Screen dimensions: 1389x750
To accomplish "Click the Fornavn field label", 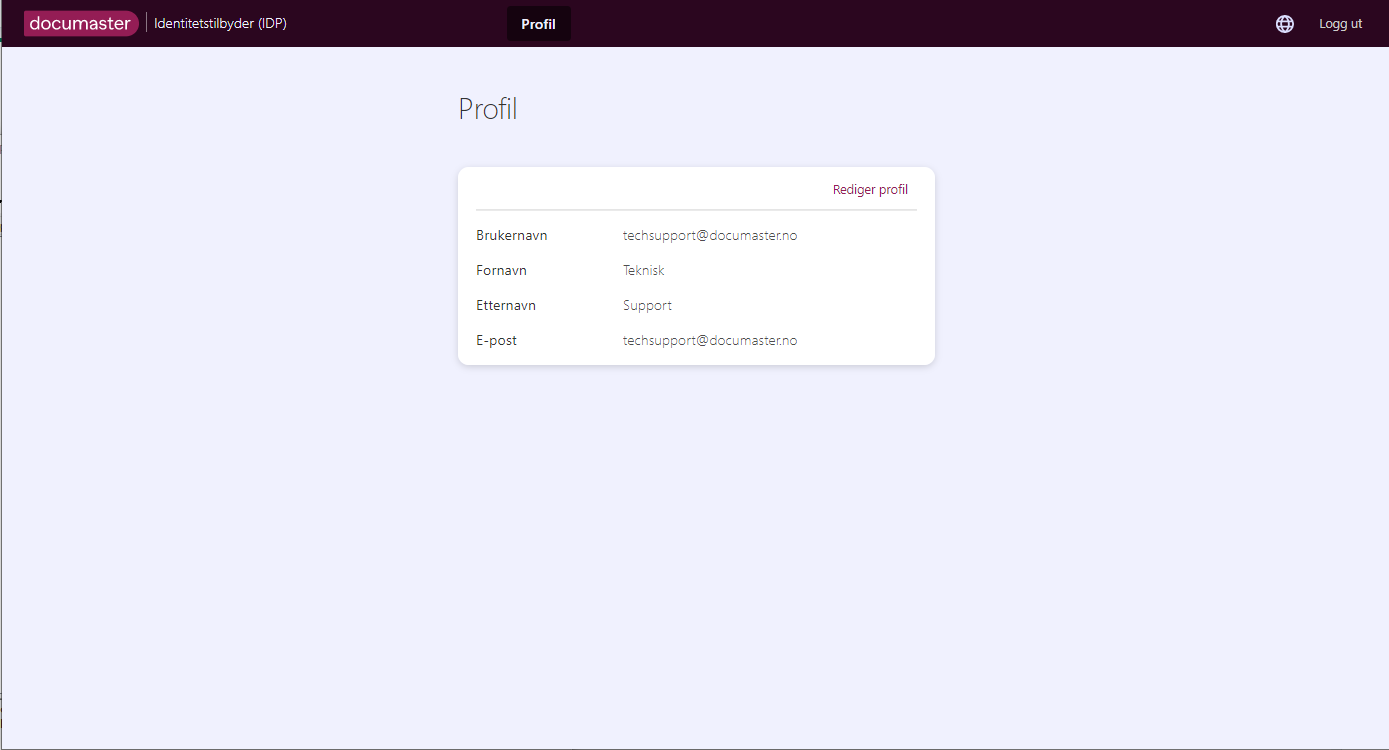I will point(501,271).
